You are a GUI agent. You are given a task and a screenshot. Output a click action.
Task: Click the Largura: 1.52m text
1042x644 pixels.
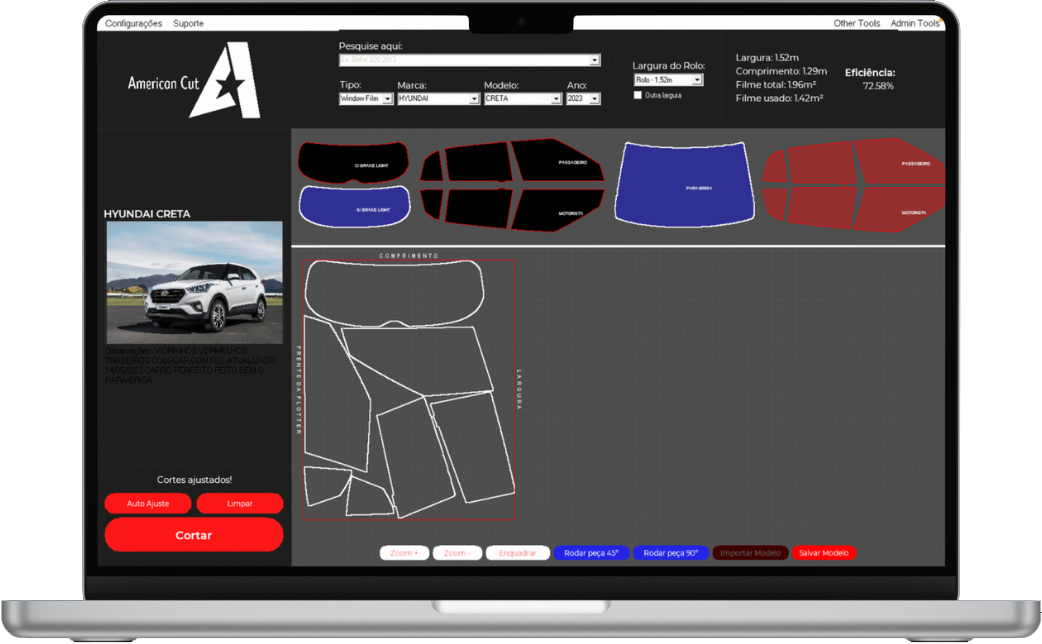767,58
